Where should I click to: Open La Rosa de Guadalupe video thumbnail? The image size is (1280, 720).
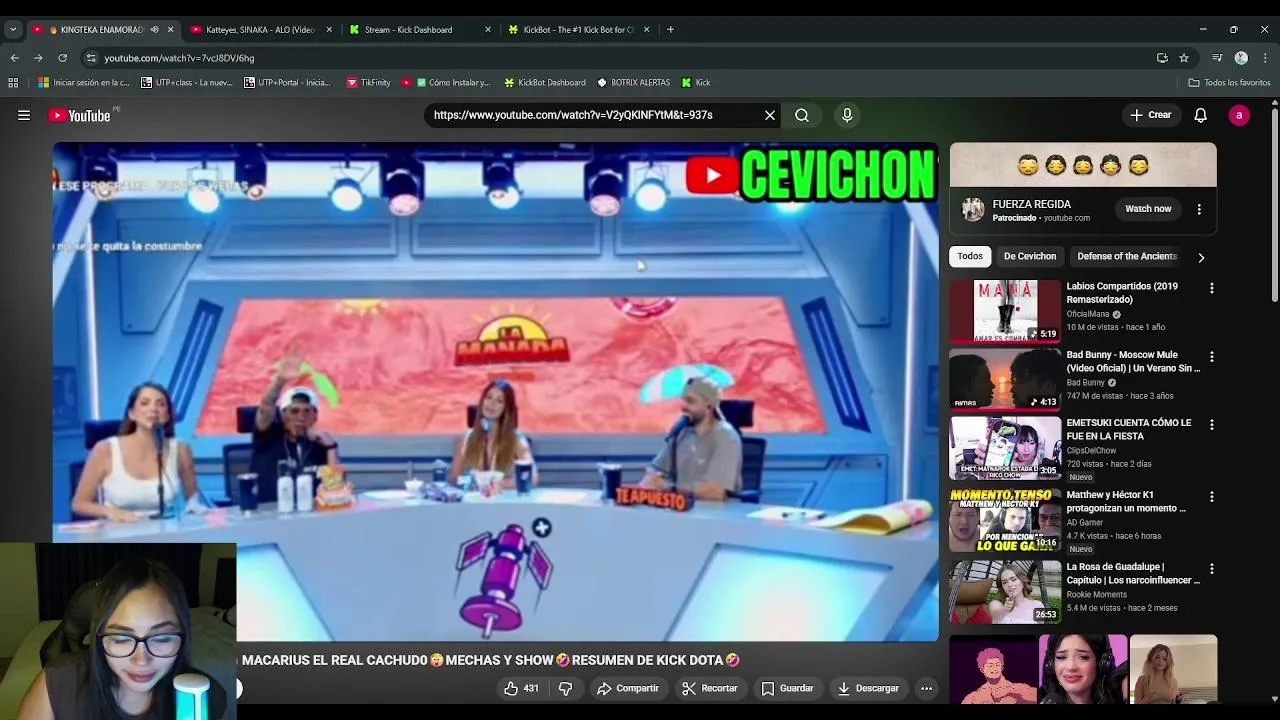click(1005, 591)
